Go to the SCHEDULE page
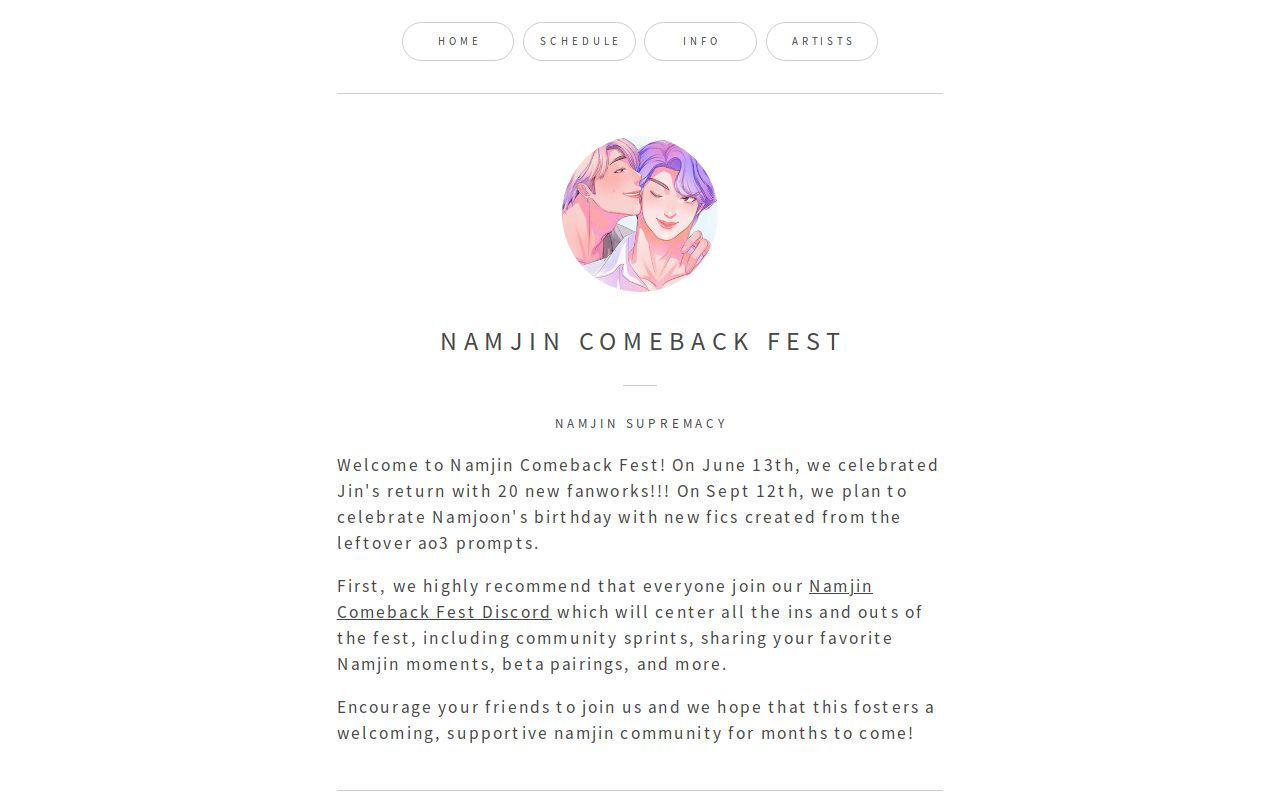 580,41
